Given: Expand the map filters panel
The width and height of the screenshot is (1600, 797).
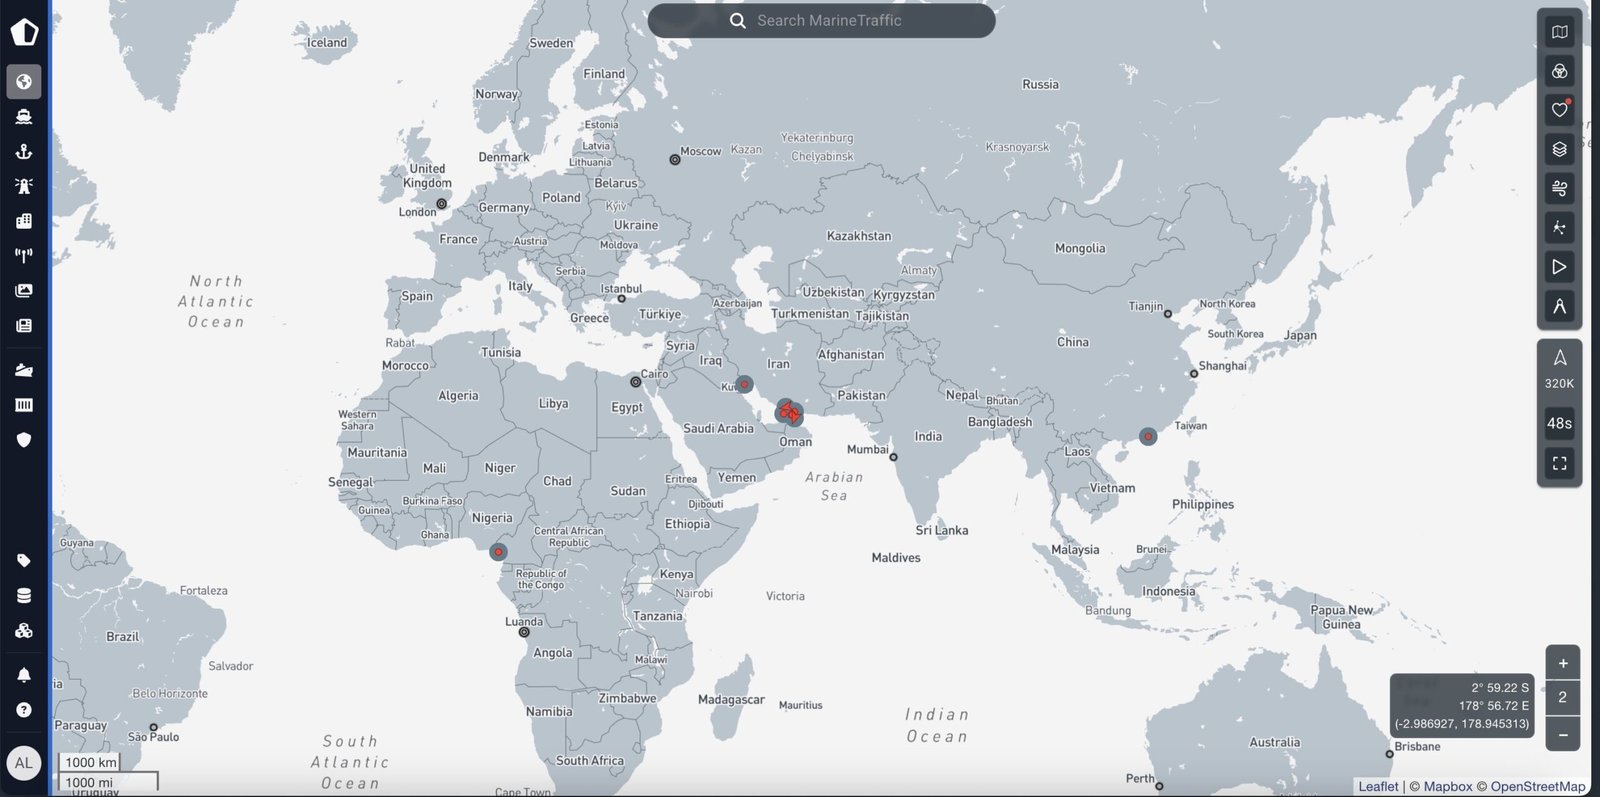Looking at the screenshot, I should pyautogui.click(x=1559, y=71).
